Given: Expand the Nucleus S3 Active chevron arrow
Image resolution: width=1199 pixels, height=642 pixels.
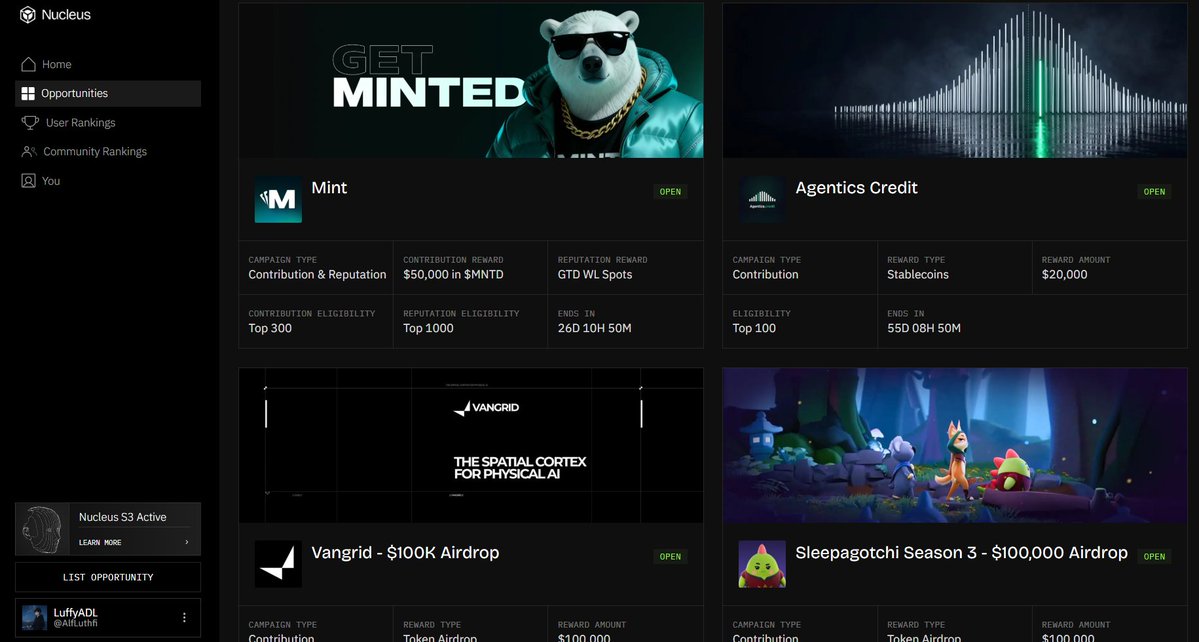Looking at the screenshot, I should (187, 543).
